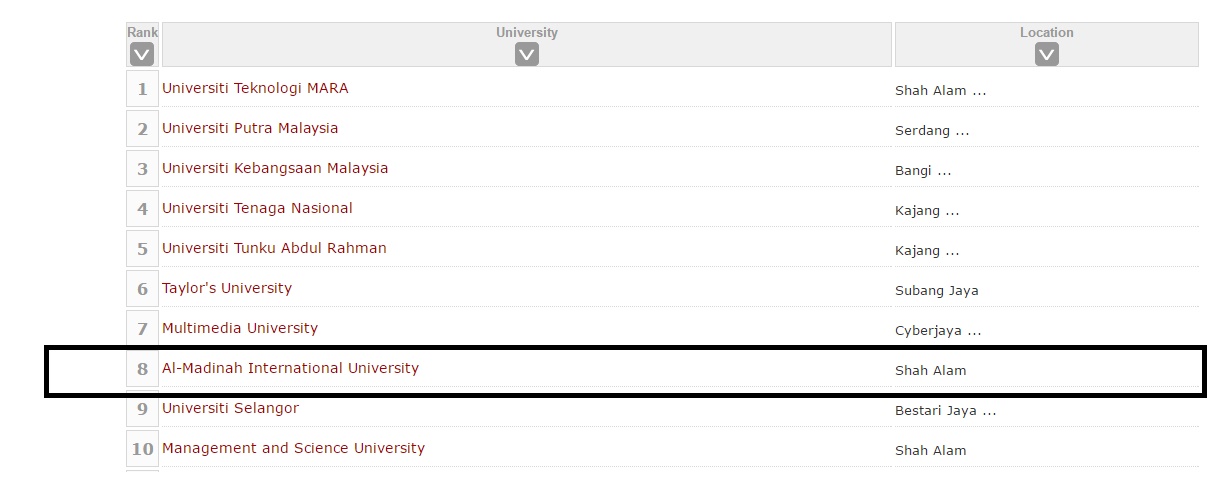Visit Management and Science University
1227x502 pixels.
point(293,448)
